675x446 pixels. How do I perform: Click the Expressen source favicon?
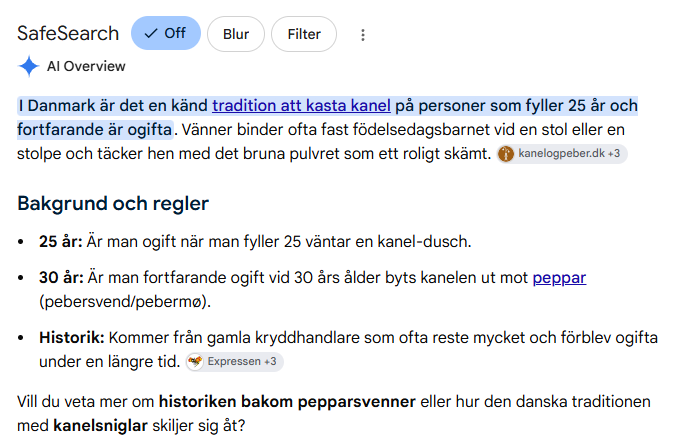(195, 362)
